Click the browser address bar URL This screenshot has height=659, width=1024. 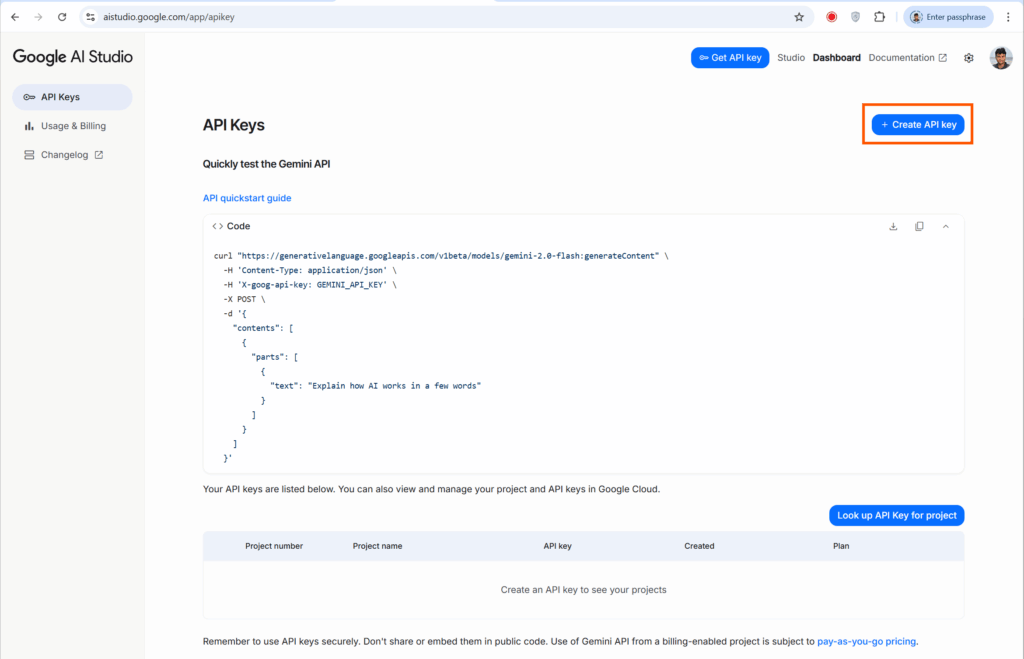coord(169,17)
